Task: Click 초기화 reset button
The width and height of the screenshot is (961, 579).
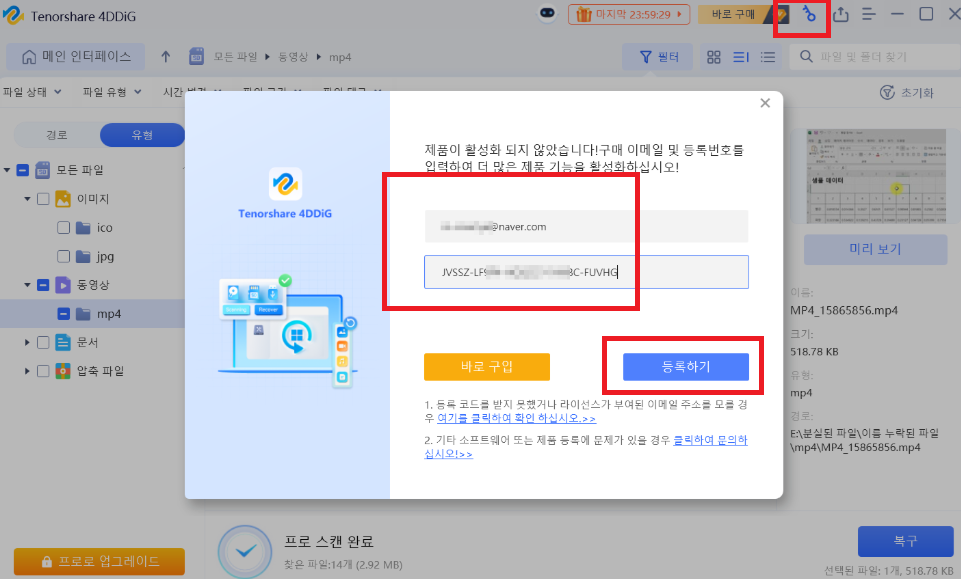Action: point(906,93)
